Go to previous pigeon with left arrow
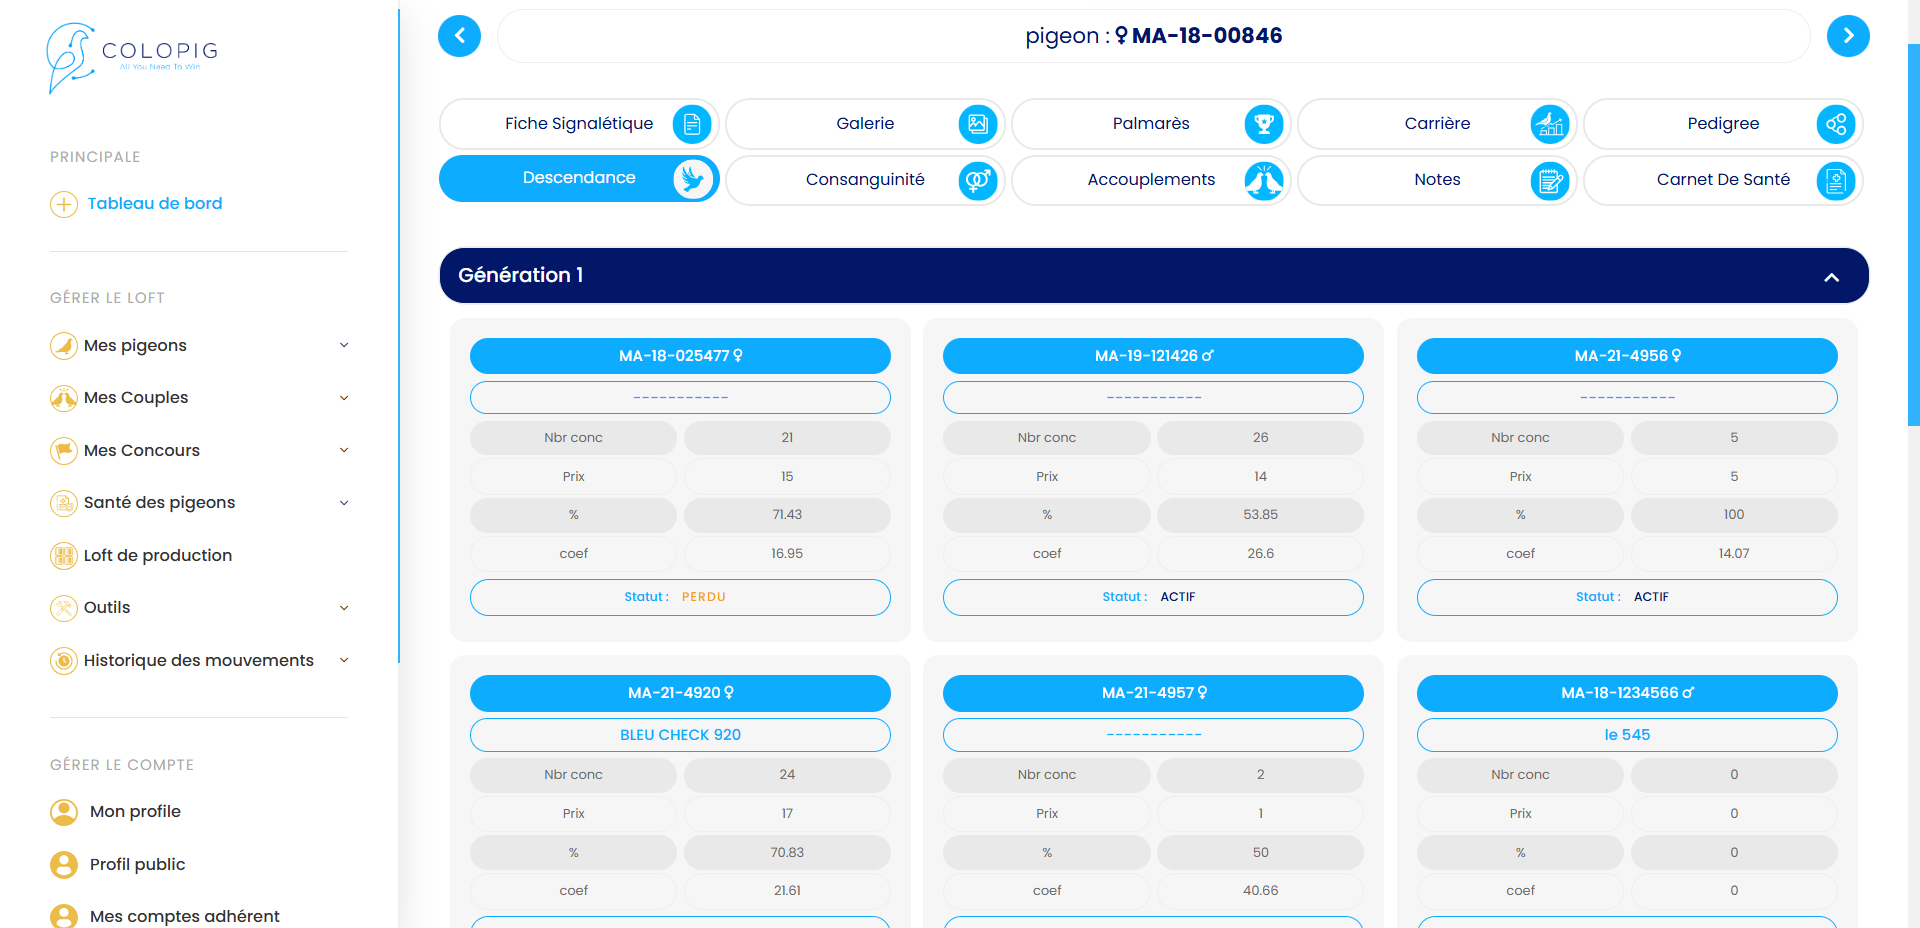This screenshot has height=928, width=1920. (460, 36)
